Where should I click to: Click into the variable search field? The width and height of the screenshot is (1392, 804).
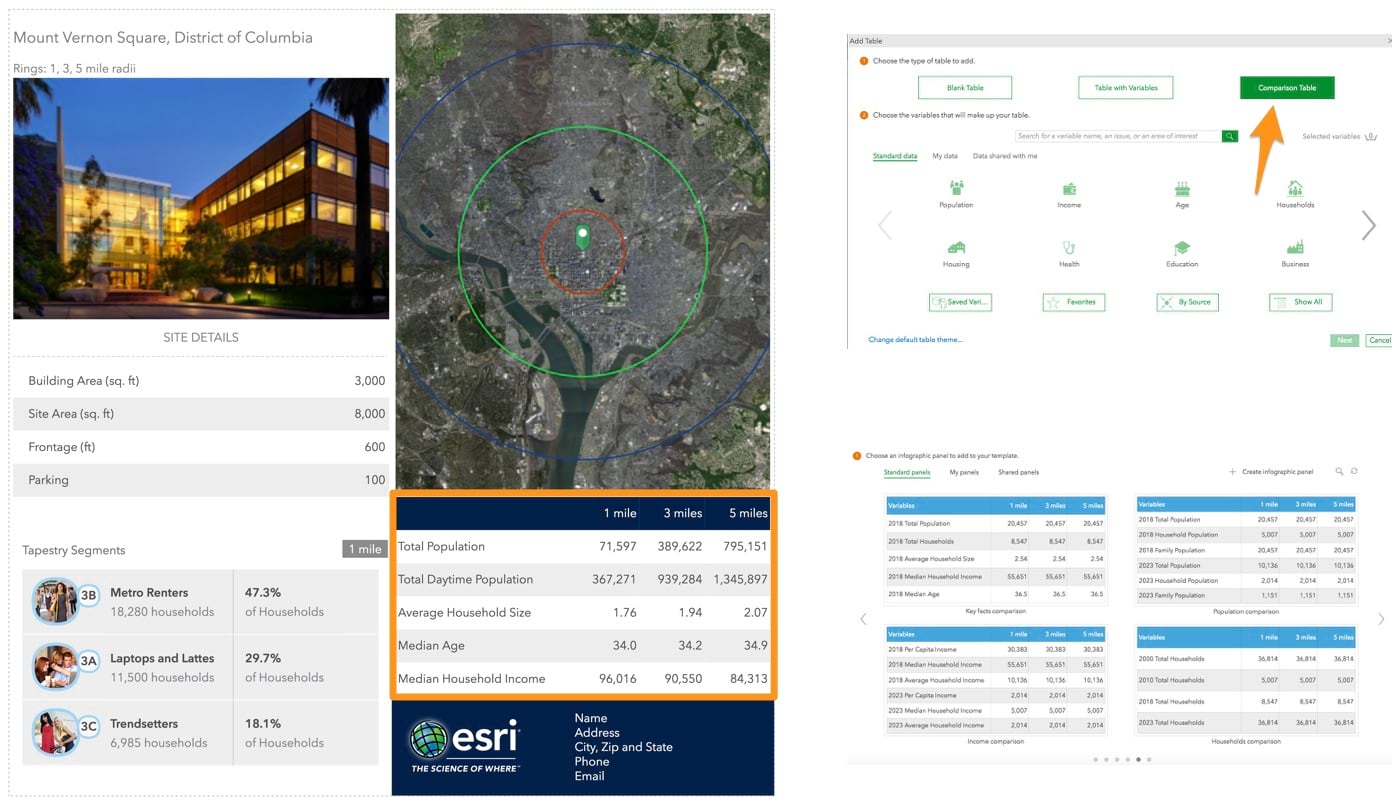pos(1118,136)
